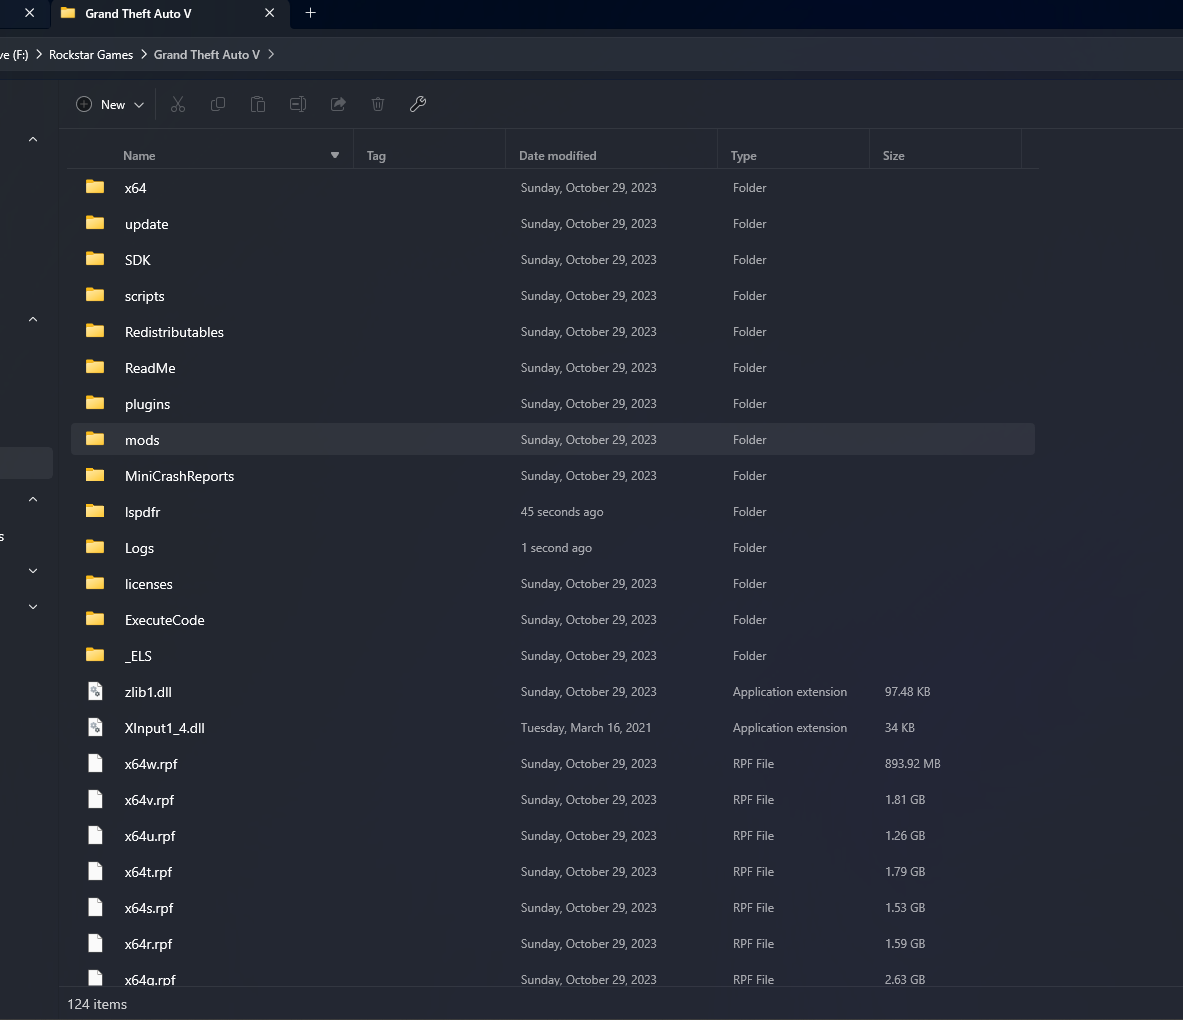Screen dimensions: 1183x1020
Task: Collapse the second sidebar section chevron
Action: (x=33, y=319)
